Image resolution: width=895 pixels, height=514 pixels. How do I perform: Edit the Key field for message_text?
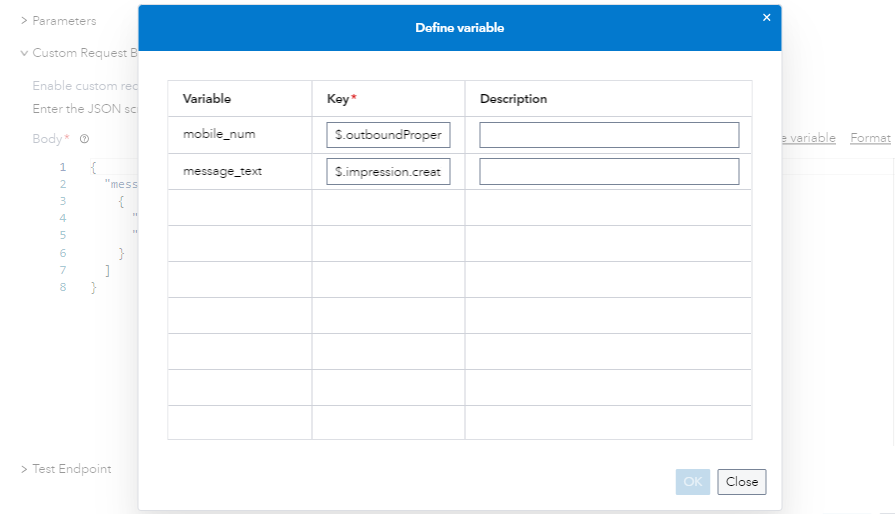click(388, 171)
